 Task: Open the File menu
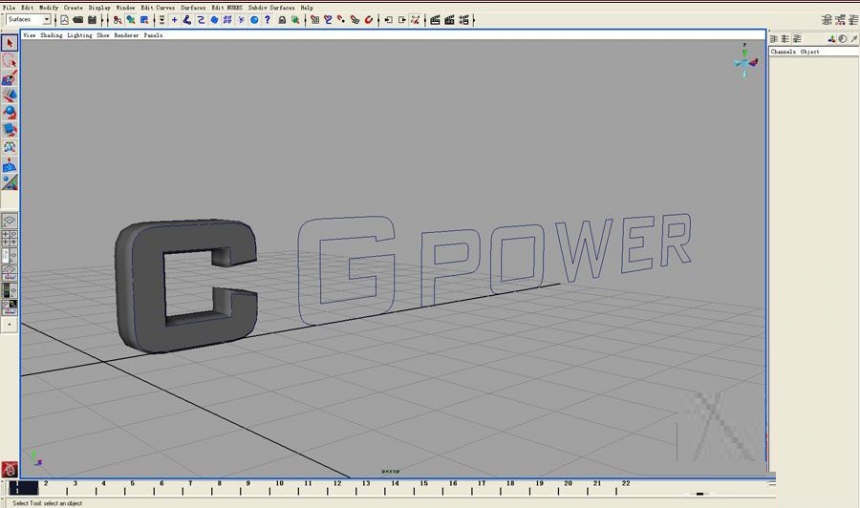9,8
